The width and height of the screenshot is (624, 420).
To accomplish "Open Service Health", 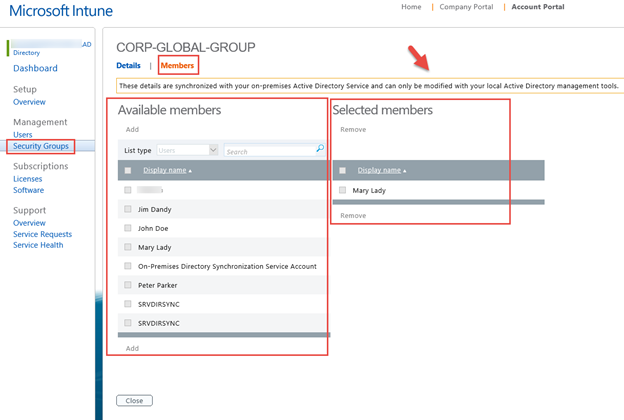I will 38,245.
